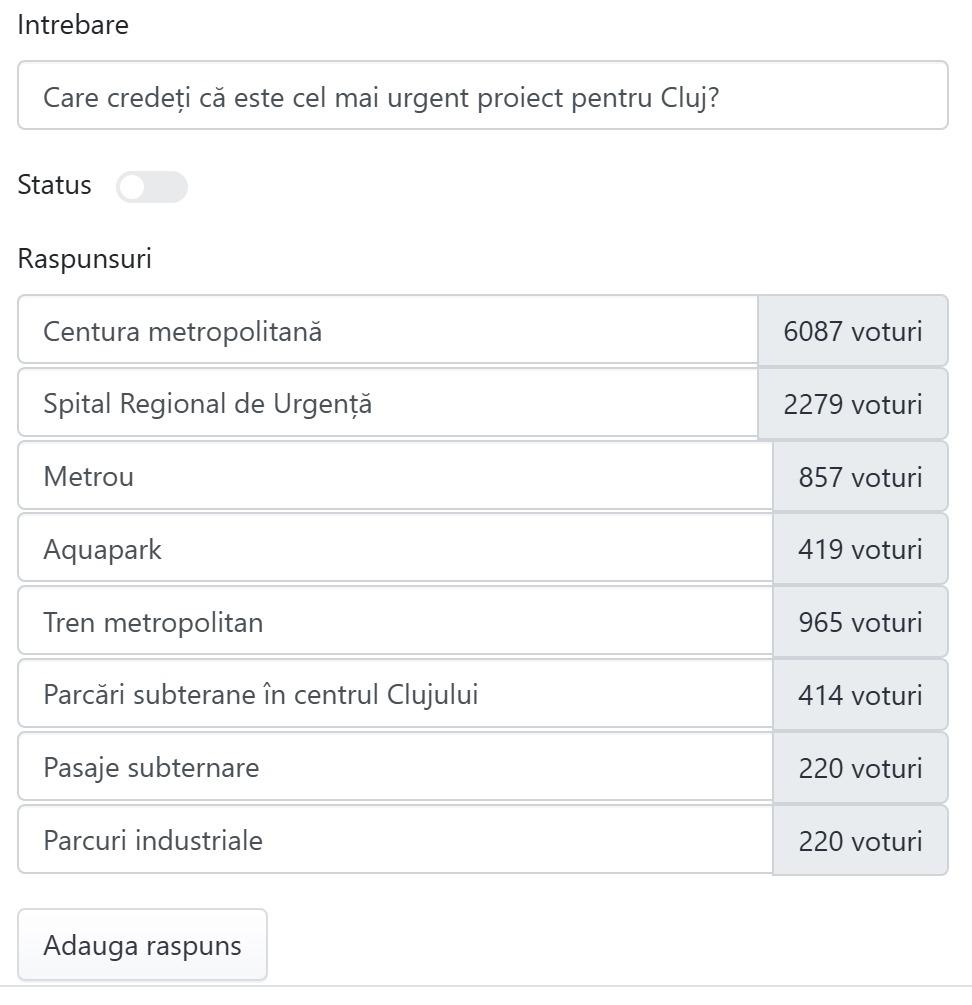Click the Raspunsuri section label

click(85, 259)
